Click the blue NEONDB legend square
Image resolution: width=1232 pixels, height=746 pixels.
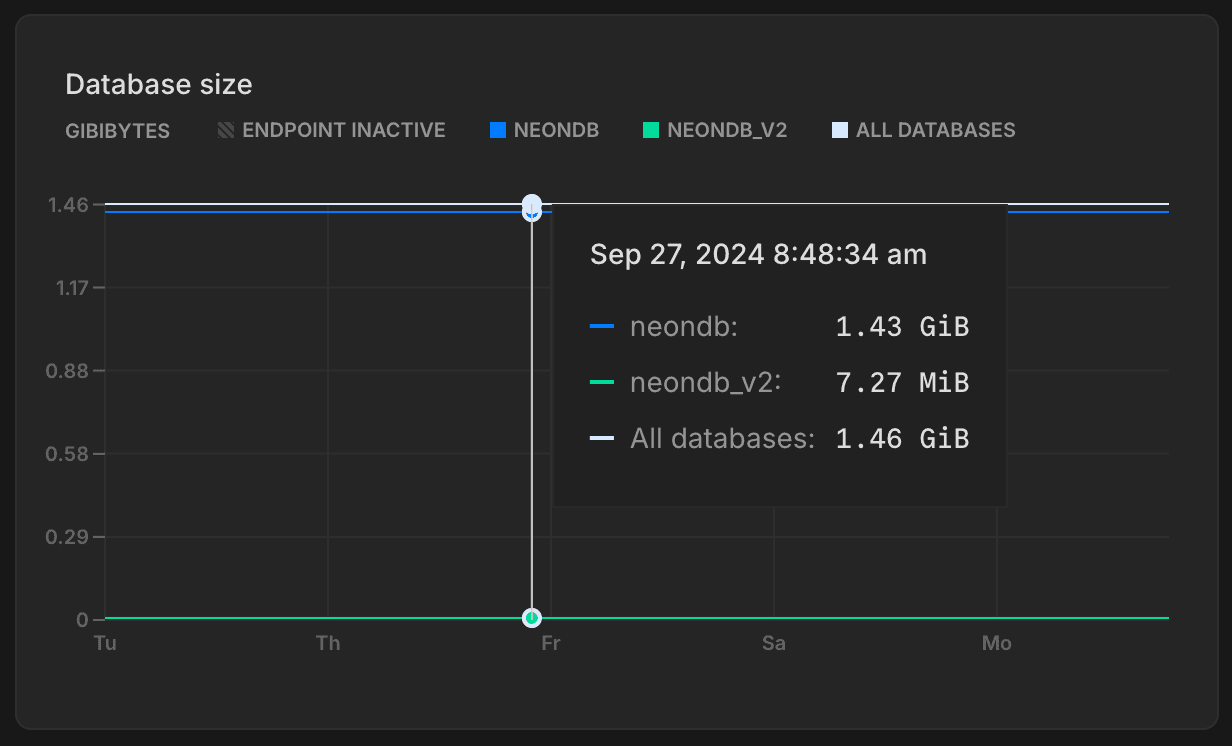[496, 130]
